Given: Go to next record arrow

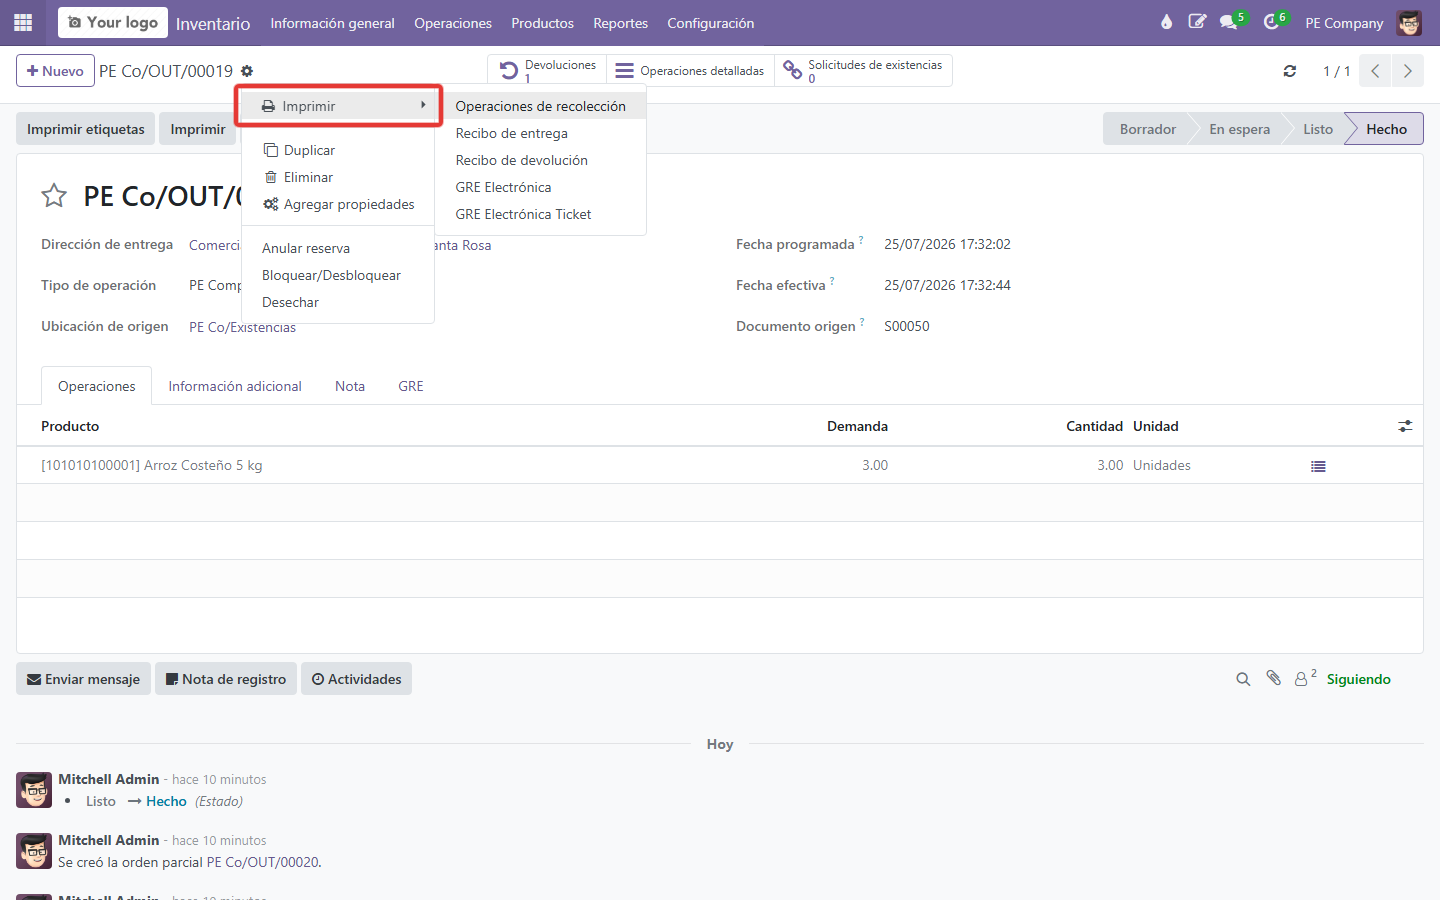Looking at the screenshot, I should click(x=1408, y=71).
